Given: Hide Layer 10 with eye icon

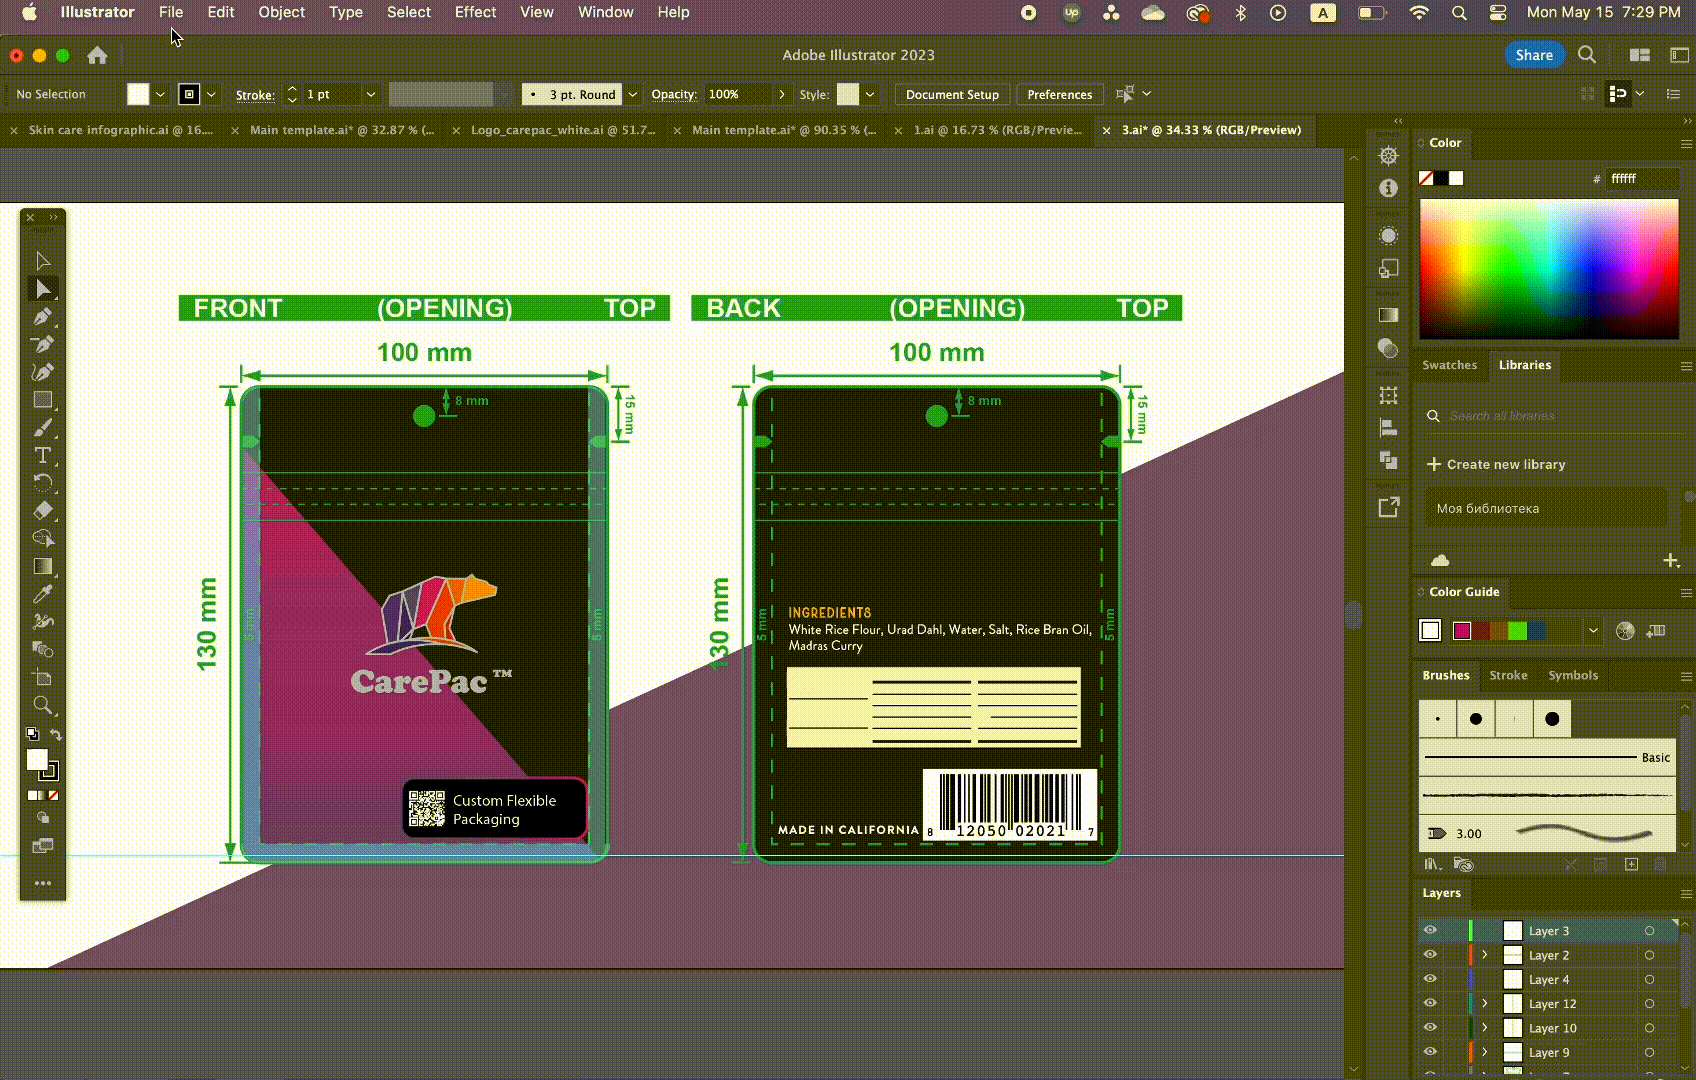Looking at the screenshot, I should point(1430,1027).
